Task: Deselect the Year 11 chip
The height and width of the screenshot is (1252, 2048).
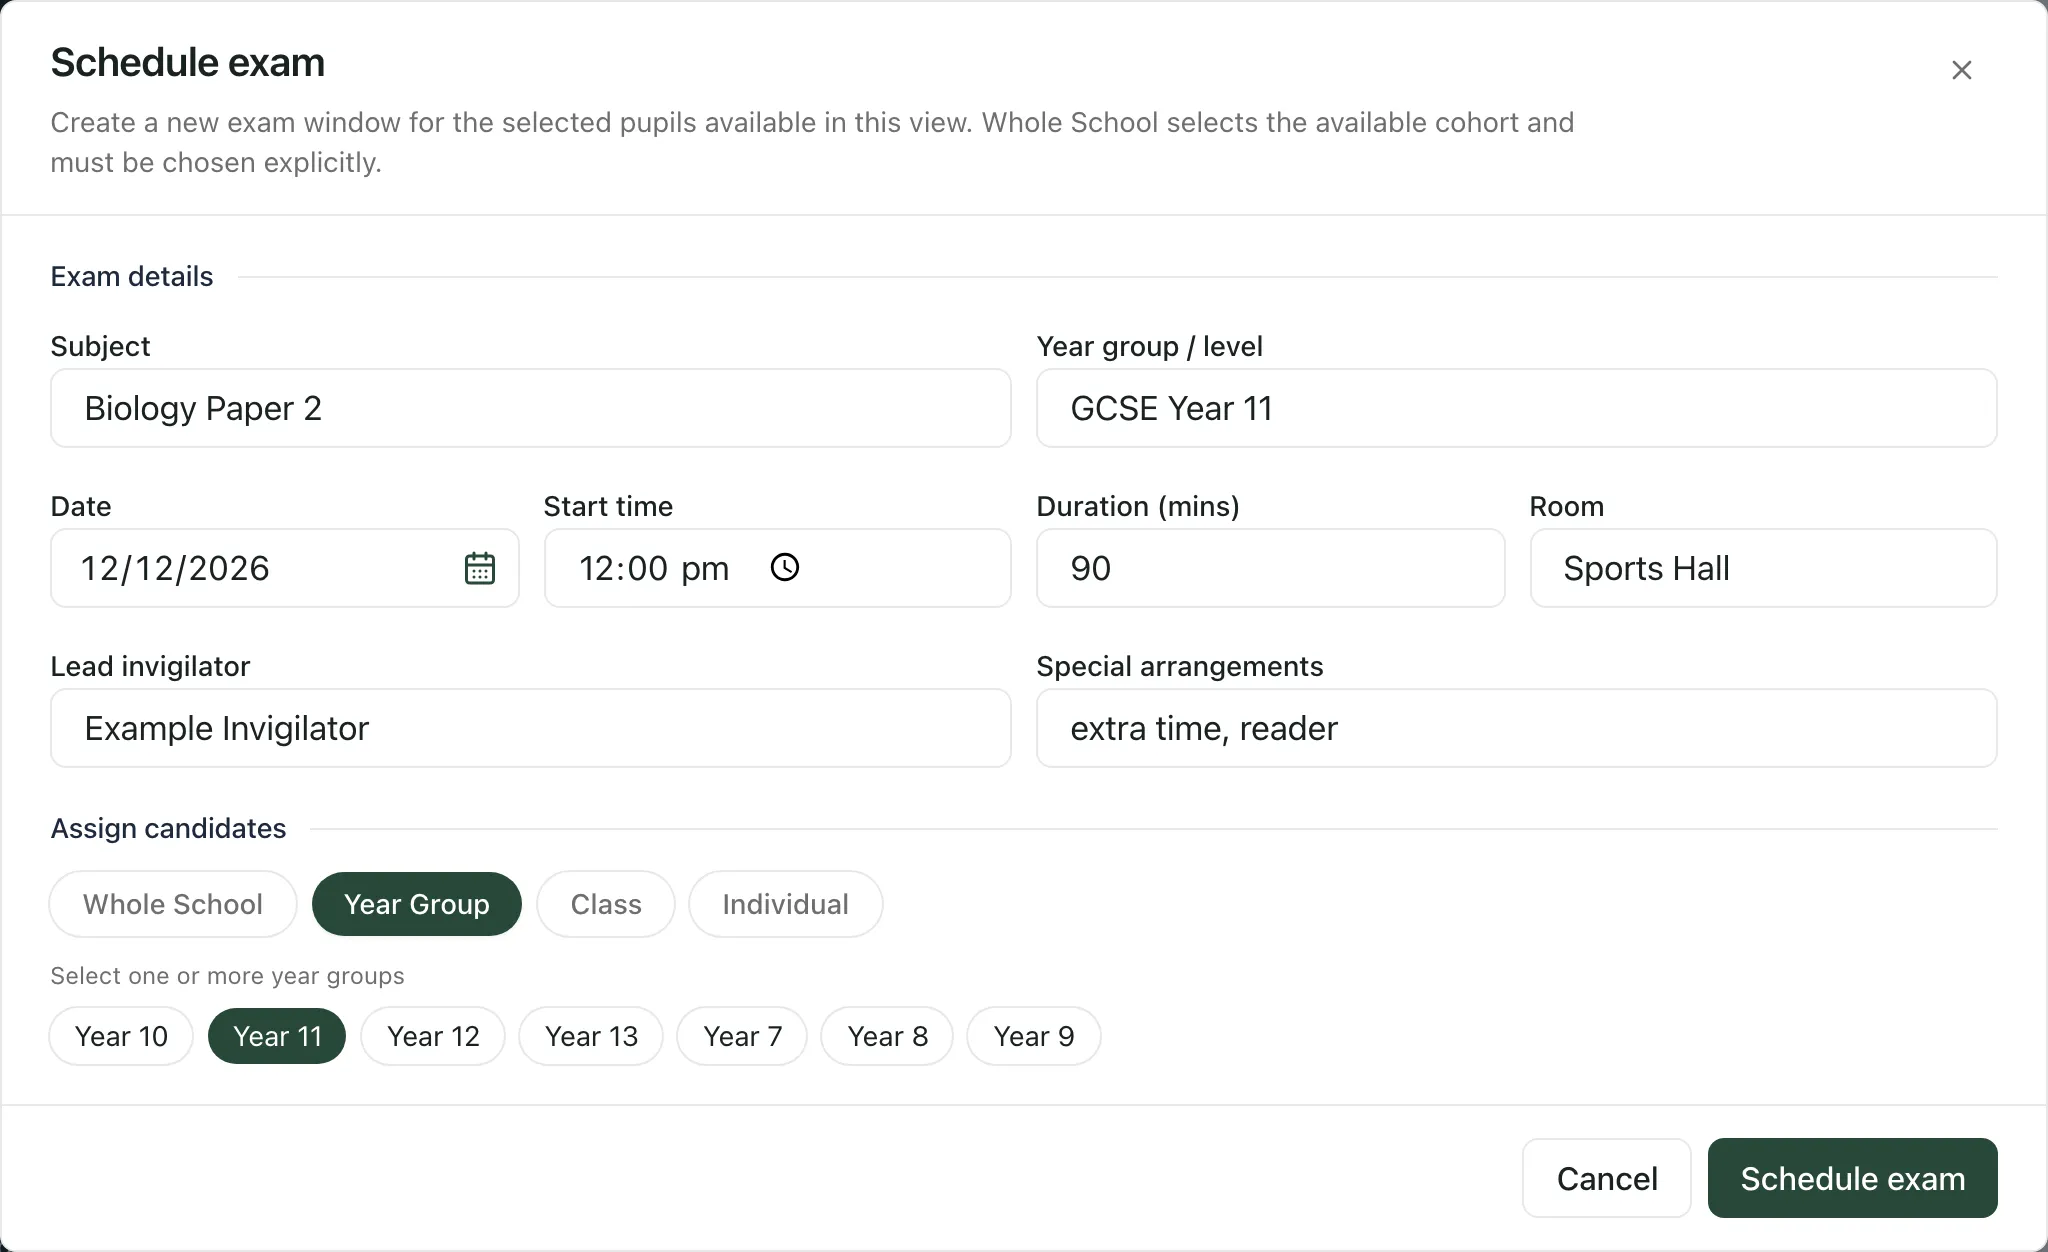Action: 277,1036
